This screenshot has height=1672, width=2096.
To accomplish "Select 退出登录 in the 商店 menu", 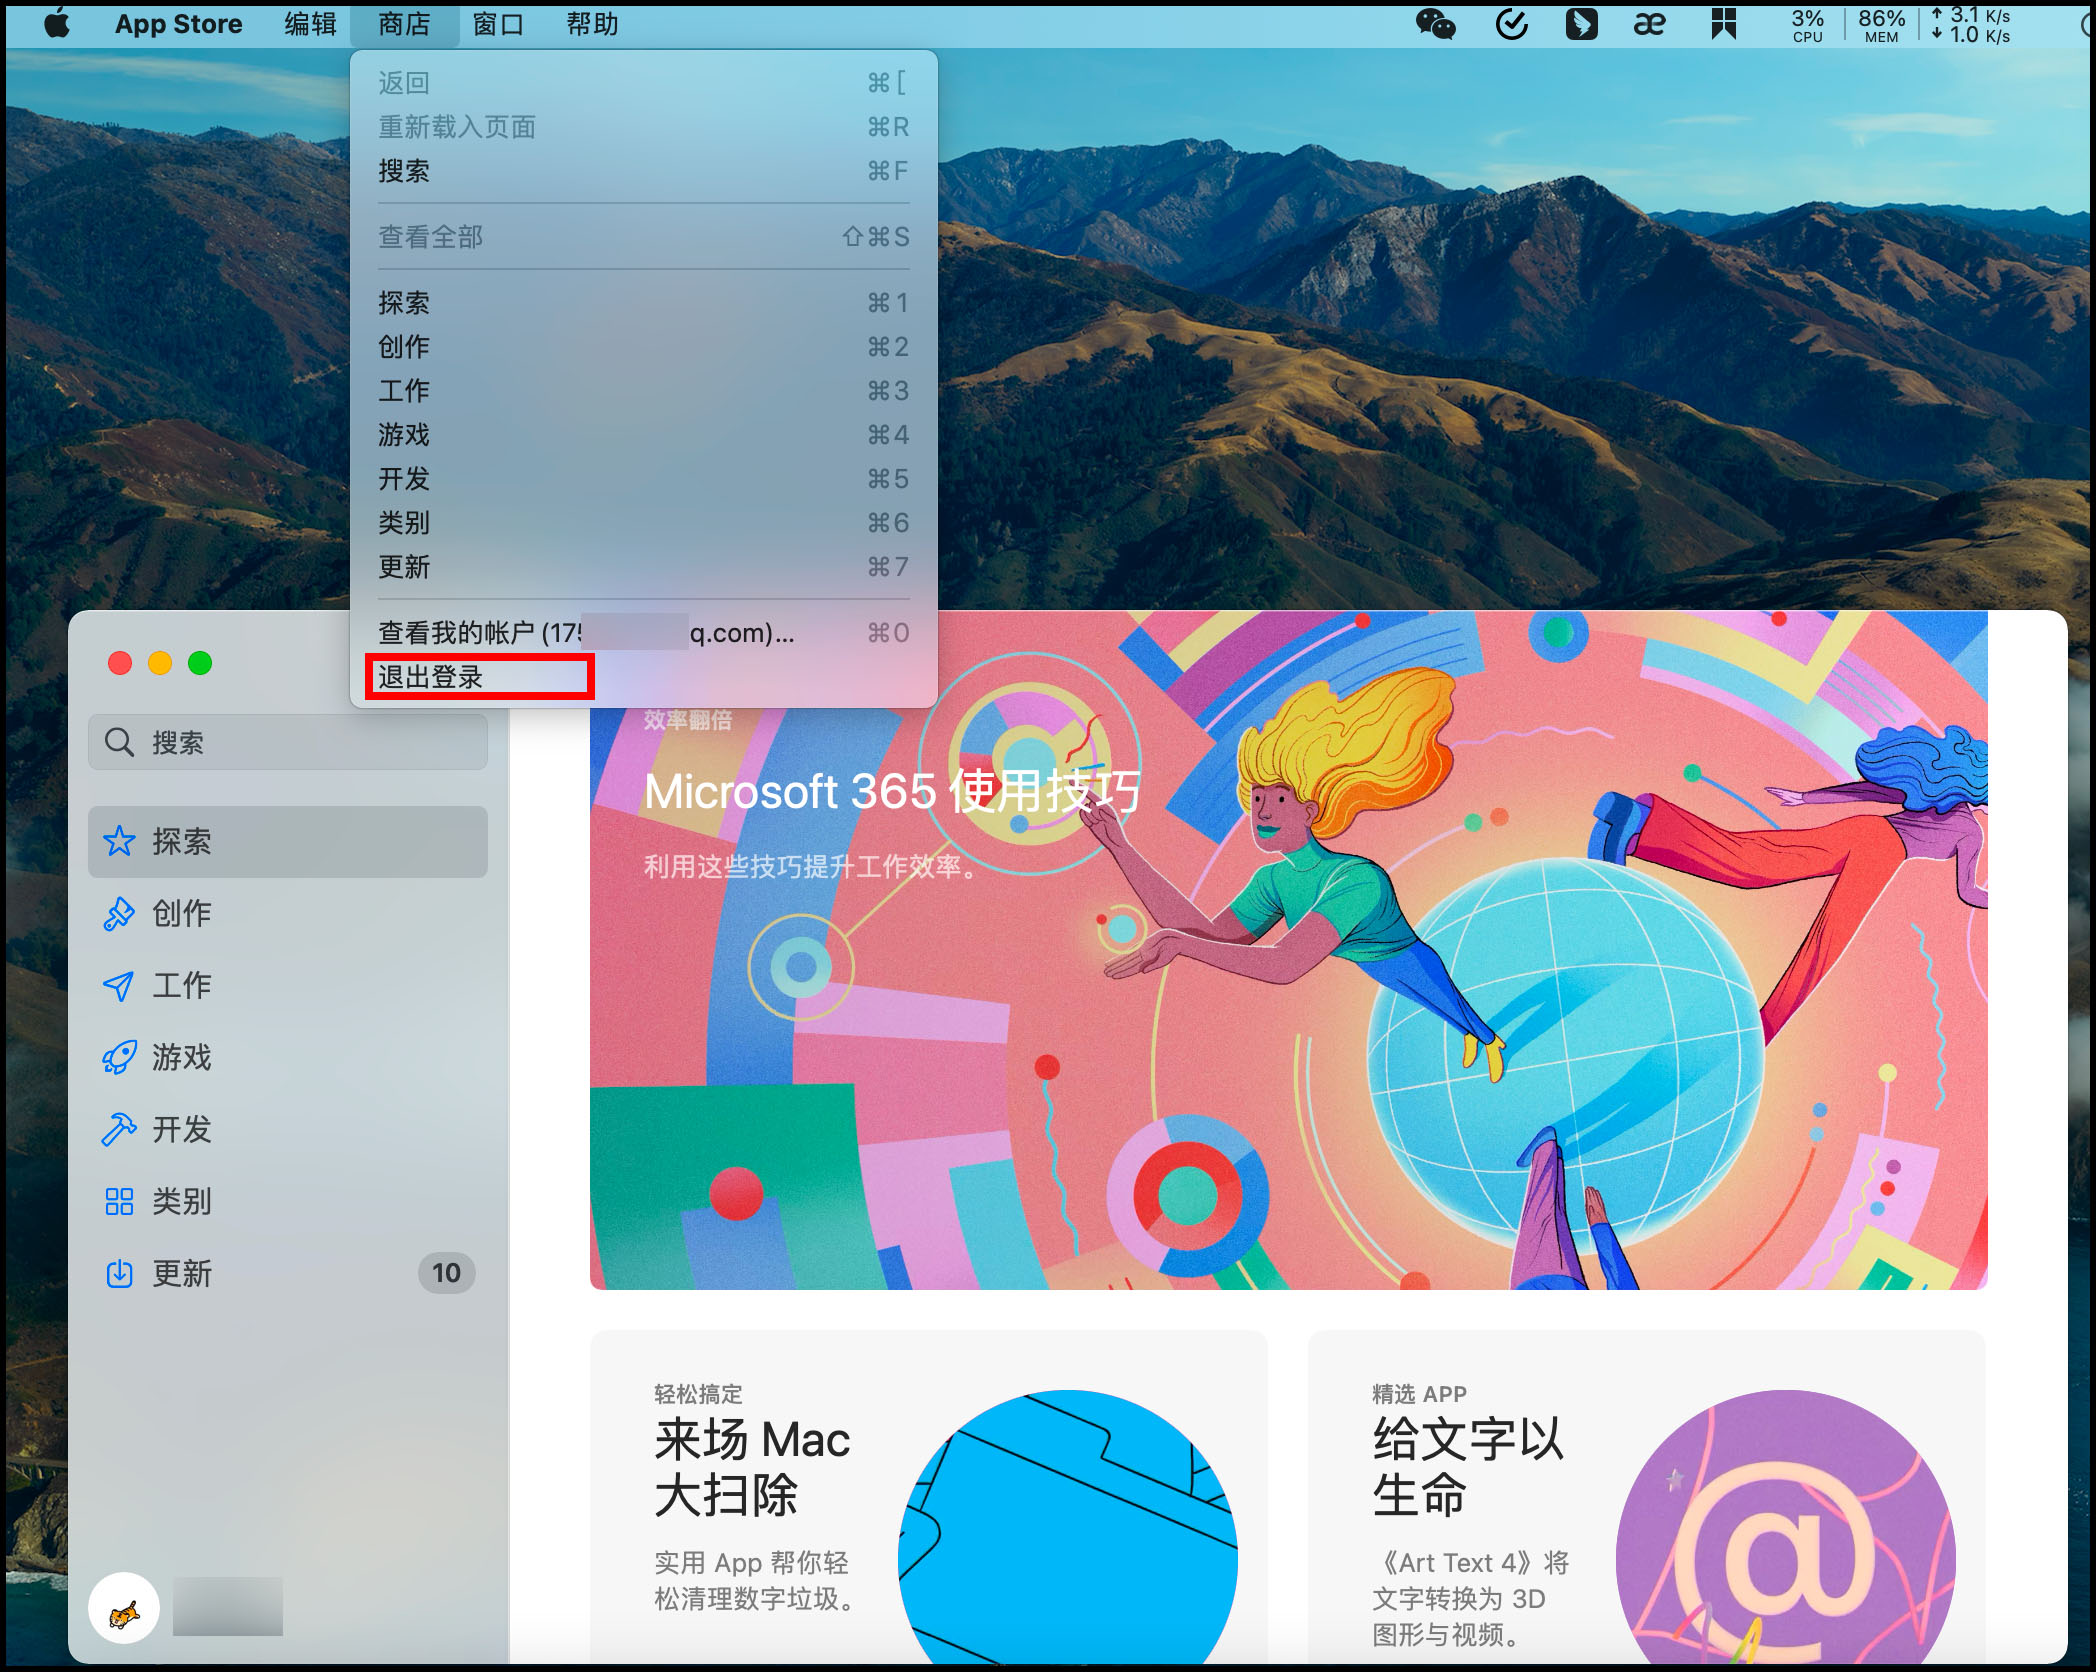I will coord(431,677).
